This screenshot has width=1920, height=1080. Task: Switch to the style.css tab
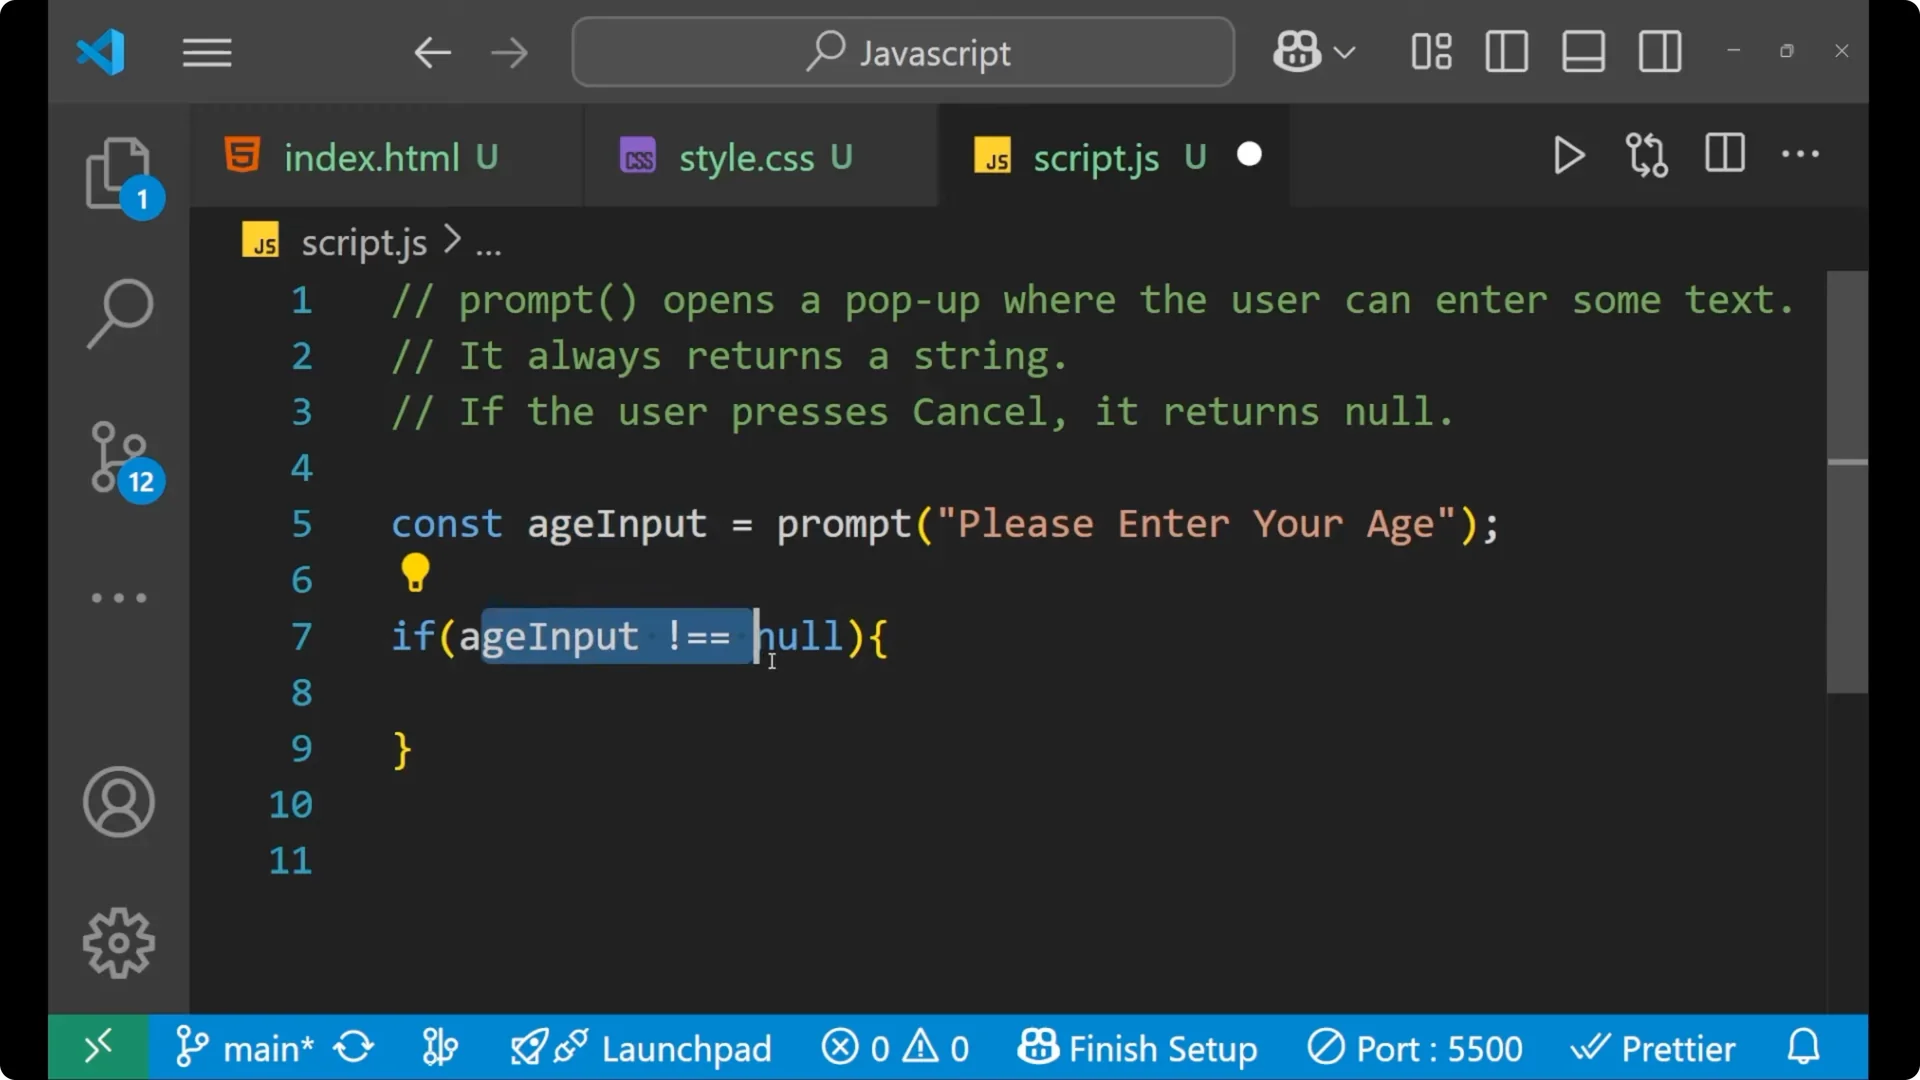click(748, 156)
